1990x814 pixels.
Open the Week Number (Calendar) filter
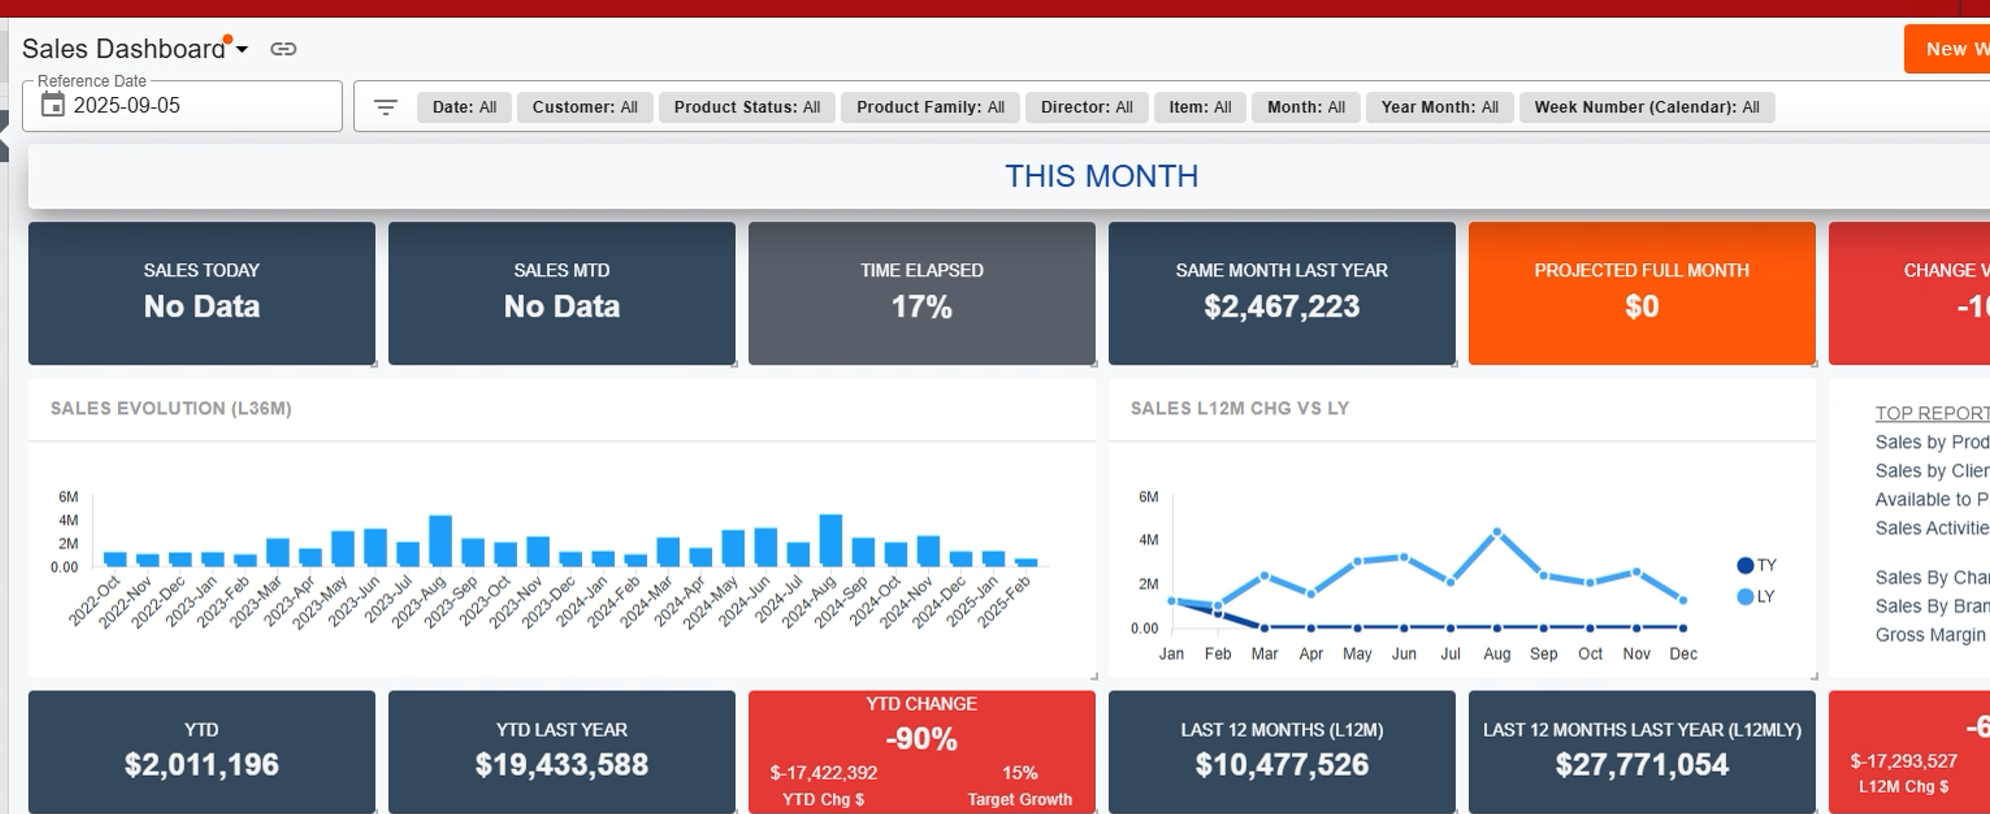click(x=1647, y=107)
